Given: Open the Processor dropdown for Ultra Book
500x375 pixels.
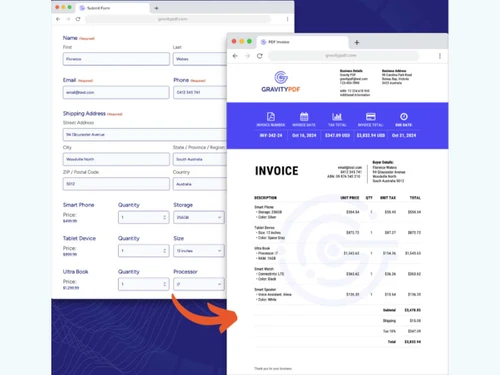Looking at the screenshot, I should [x=199, y=284].
